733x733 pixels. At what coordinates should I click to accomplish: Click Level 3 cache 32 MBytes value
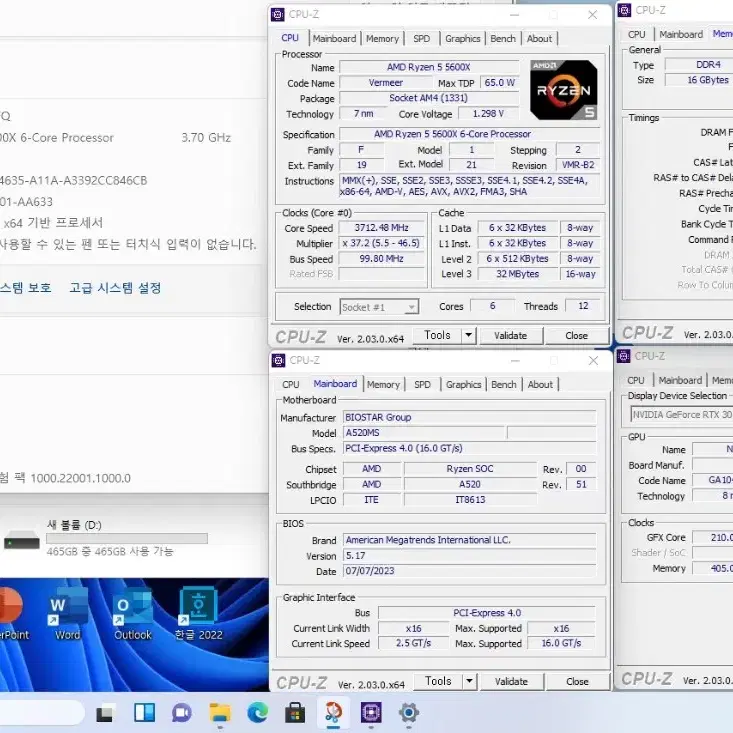click(x=517, y=274)
